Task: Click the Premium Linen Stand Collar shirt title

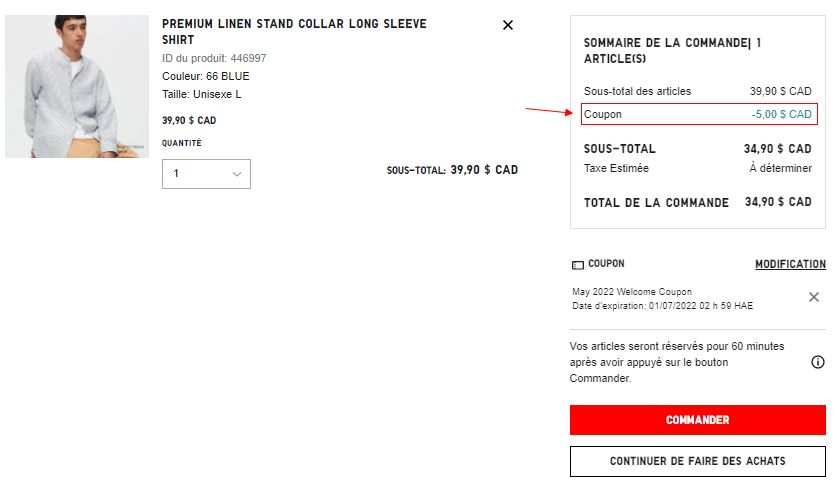Action: [294, 31]
